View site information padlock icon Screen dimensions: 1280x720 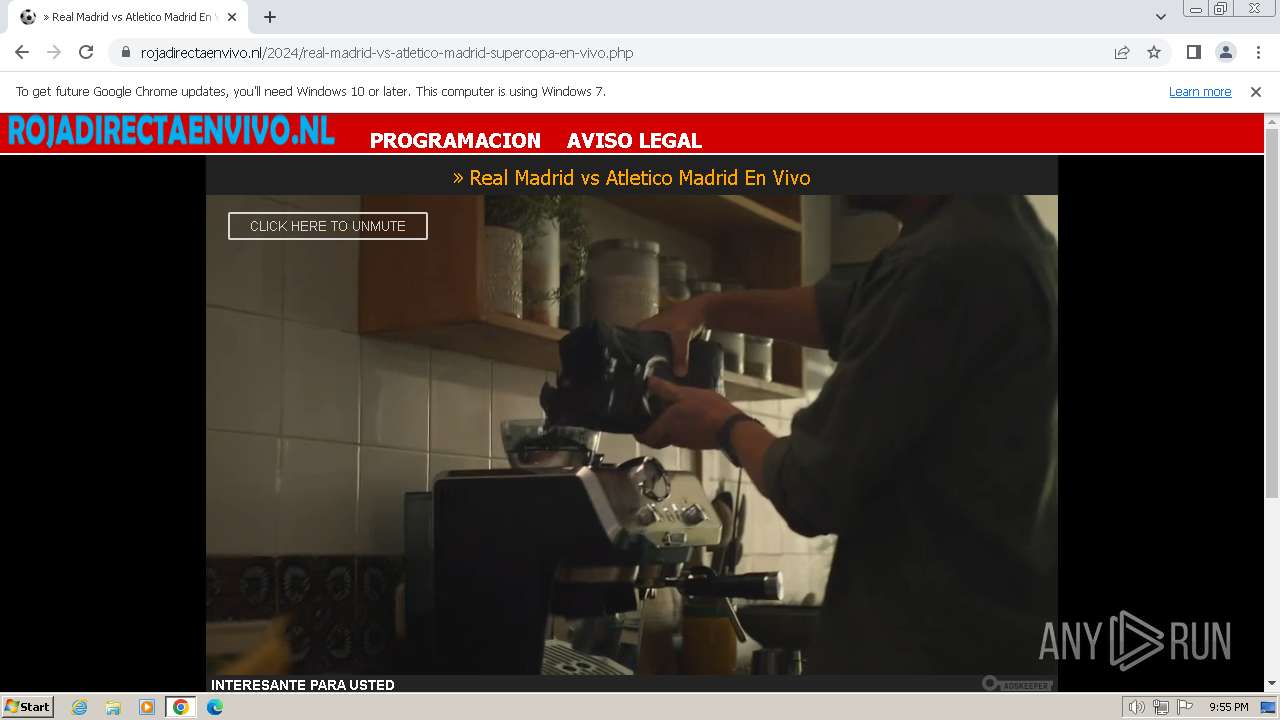pos(126,53)
